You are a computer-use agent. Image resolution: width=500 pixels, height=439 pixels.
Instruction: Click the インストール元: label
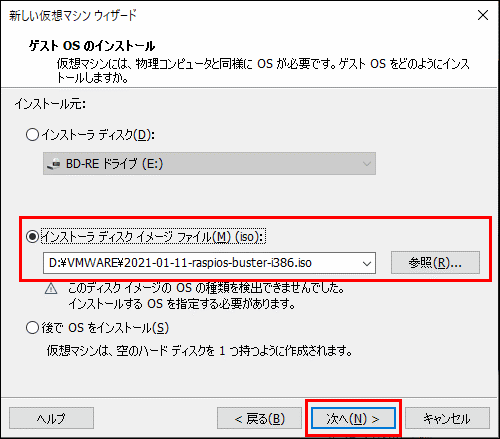pos(50,104)
